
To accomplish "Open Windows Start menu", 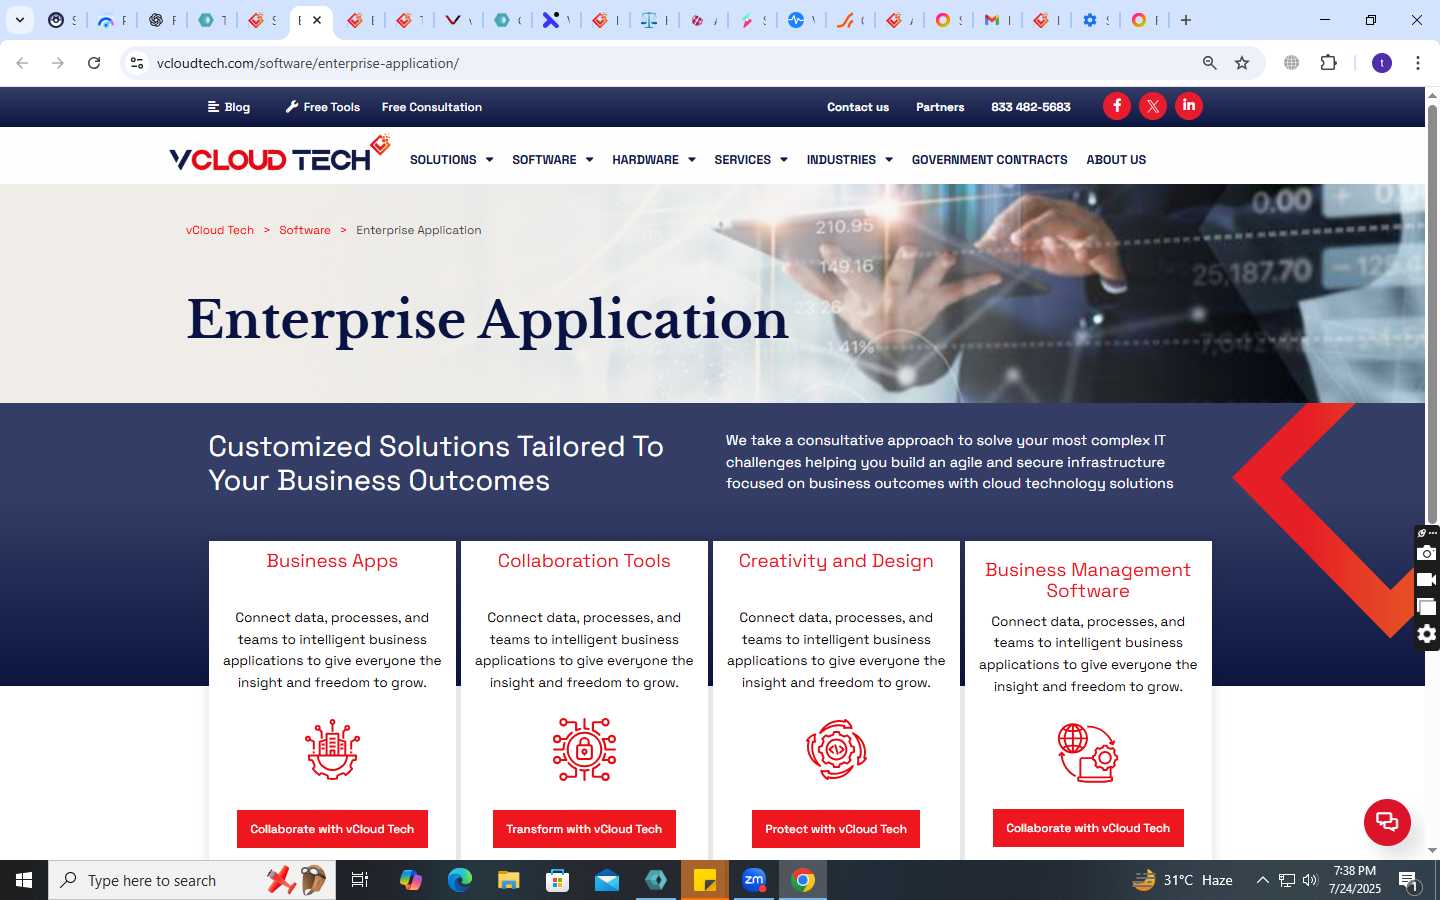I will tap(24, 880).
